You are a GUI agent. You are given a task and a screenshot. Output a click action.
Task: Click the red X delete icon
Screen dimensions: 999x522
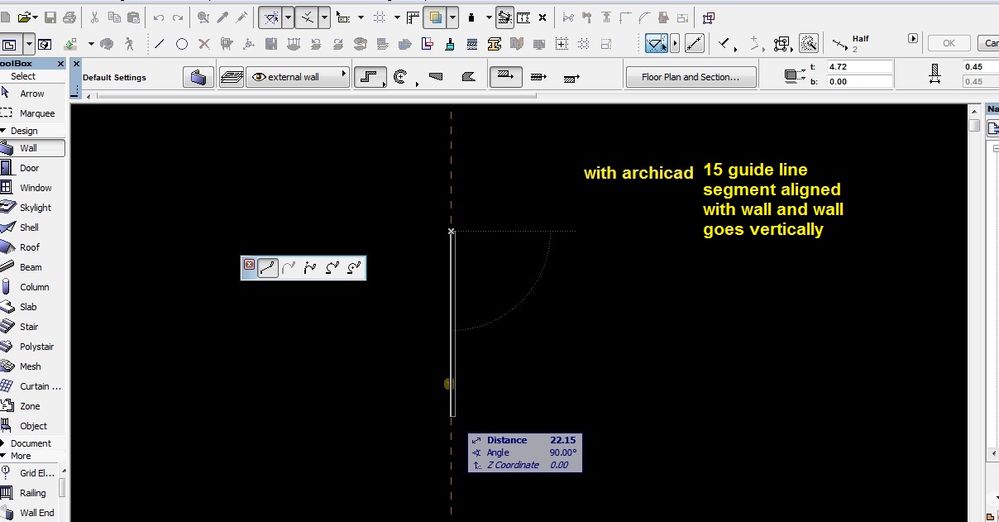point(204,44)
